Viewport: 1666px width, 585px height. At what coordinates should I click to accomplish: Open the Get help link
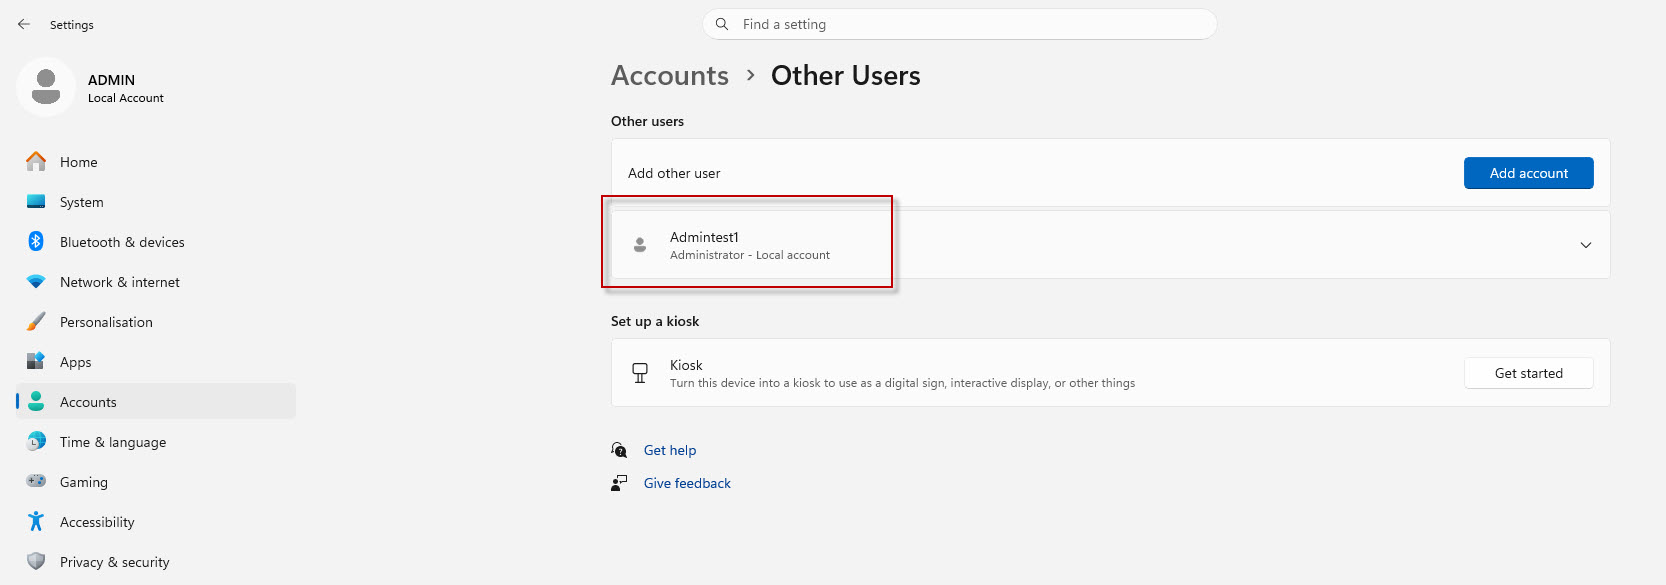[670, 450]
